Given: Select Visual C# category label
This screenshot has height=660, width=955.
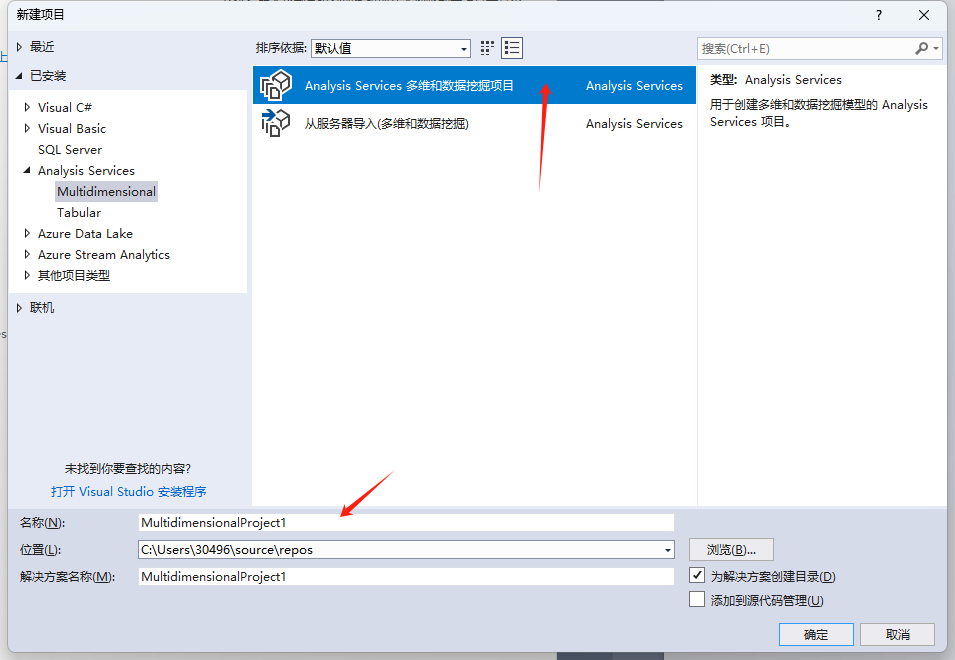Looking at the screenshot, I should click(65, 108).
